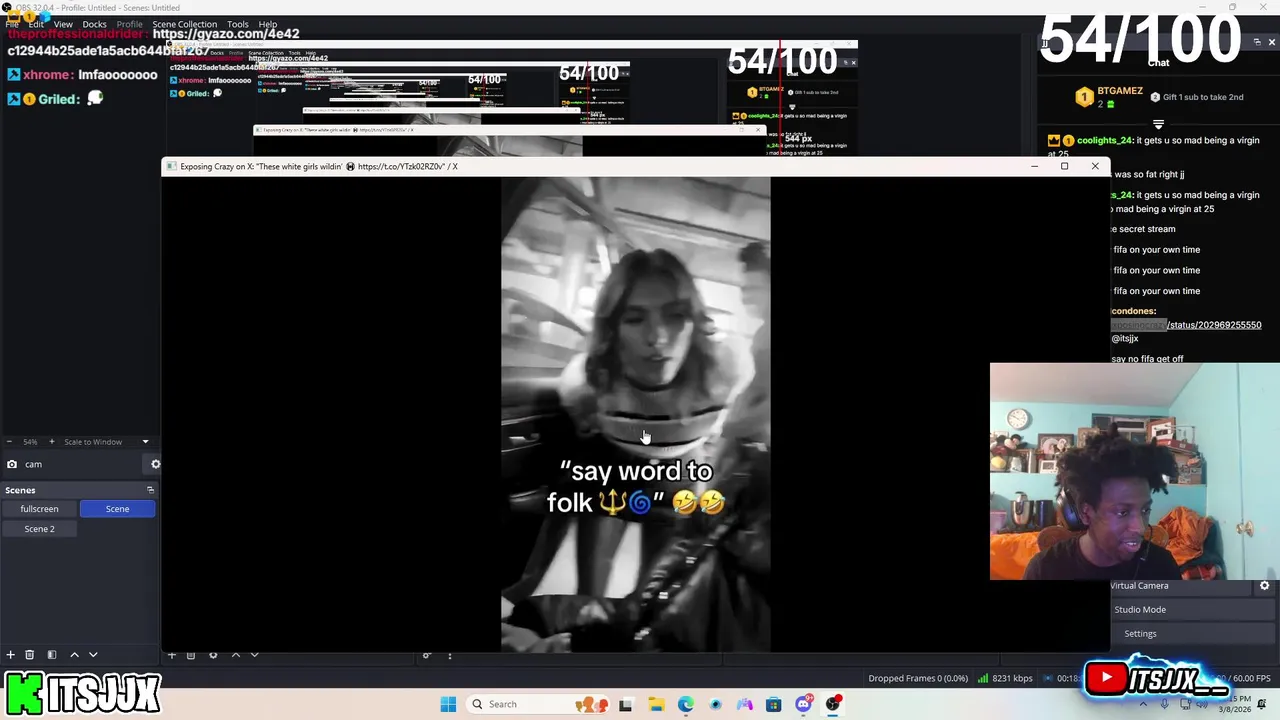Move source down in Sources toolbar
1280x720 pixels.
tap(254, 655)
